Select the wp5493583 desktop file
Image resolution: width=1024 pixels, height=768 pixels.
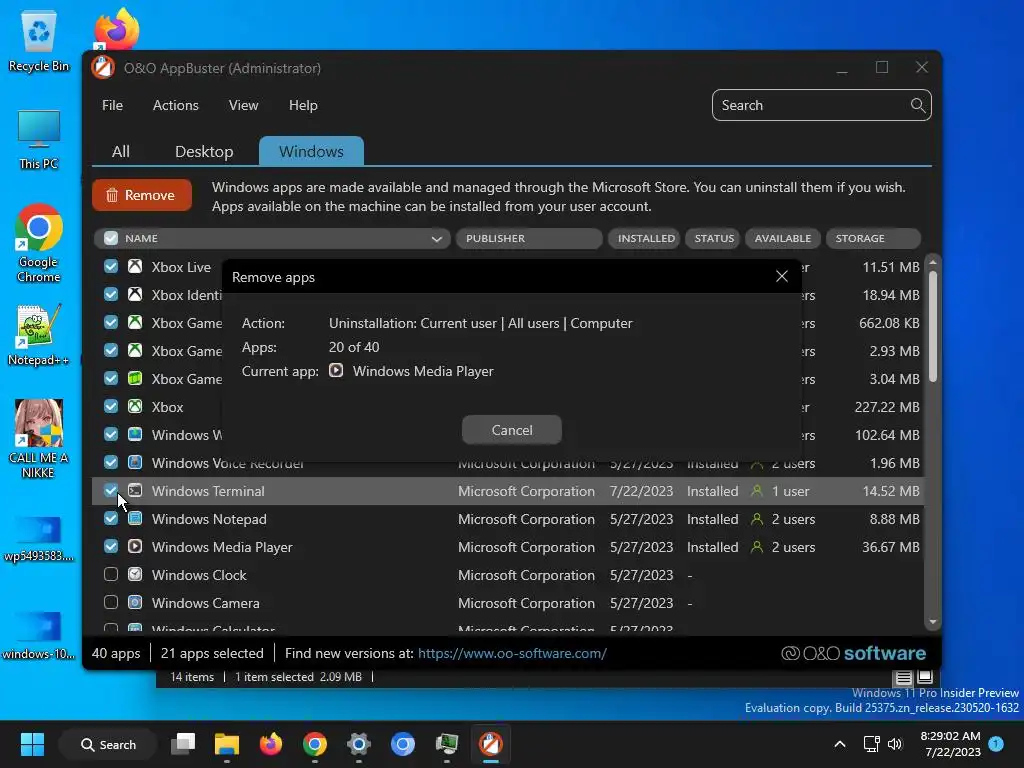39,539
